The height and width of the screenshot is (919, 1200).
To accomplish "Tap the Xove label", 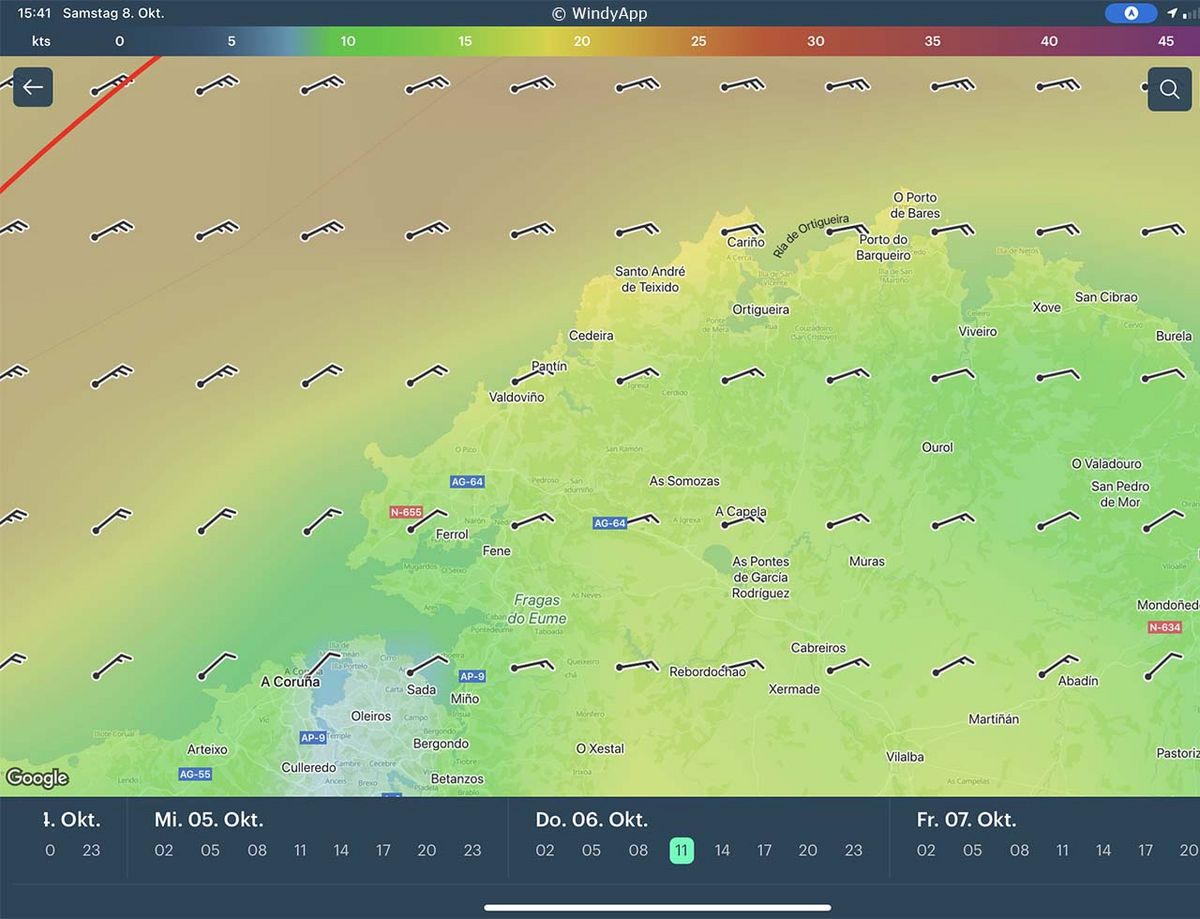I will pos(1047,308).
